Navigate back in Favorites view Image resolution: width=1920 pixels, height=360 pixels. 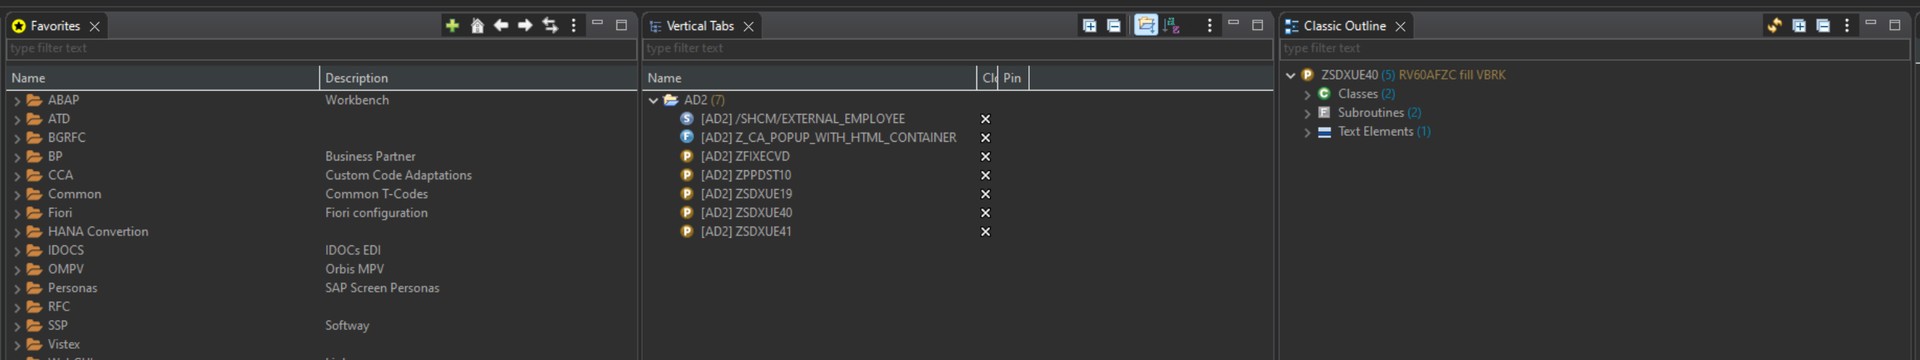tap(501, 26)
